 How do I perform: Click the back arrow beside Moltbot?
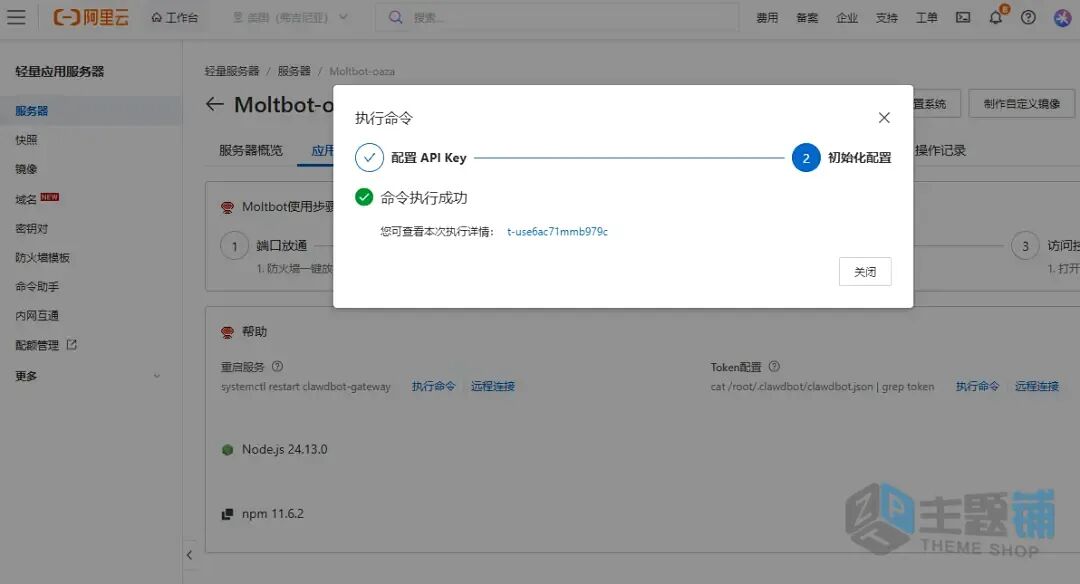215,104
